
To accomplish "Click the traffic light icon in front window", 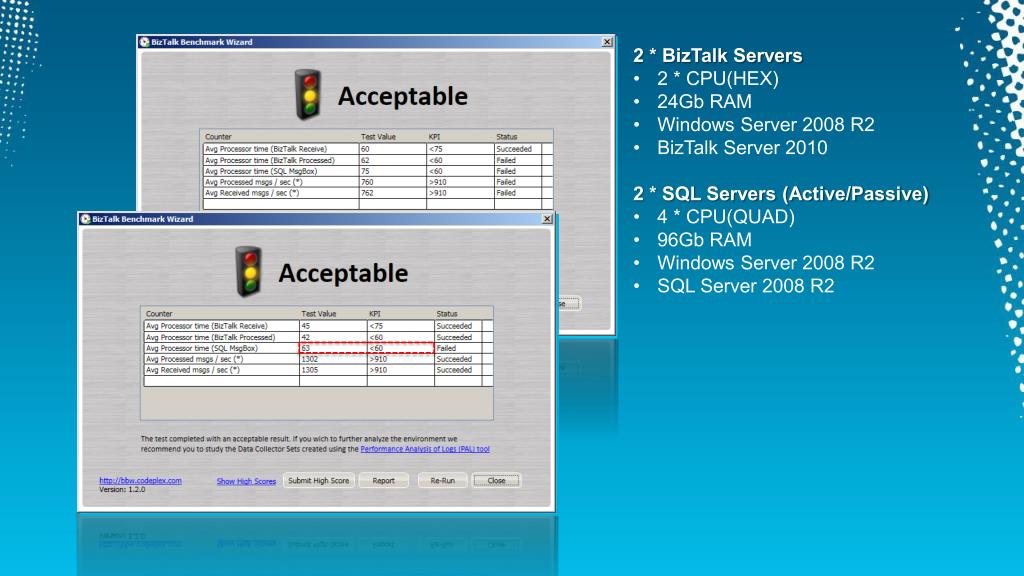I will [x=249, y=272].
